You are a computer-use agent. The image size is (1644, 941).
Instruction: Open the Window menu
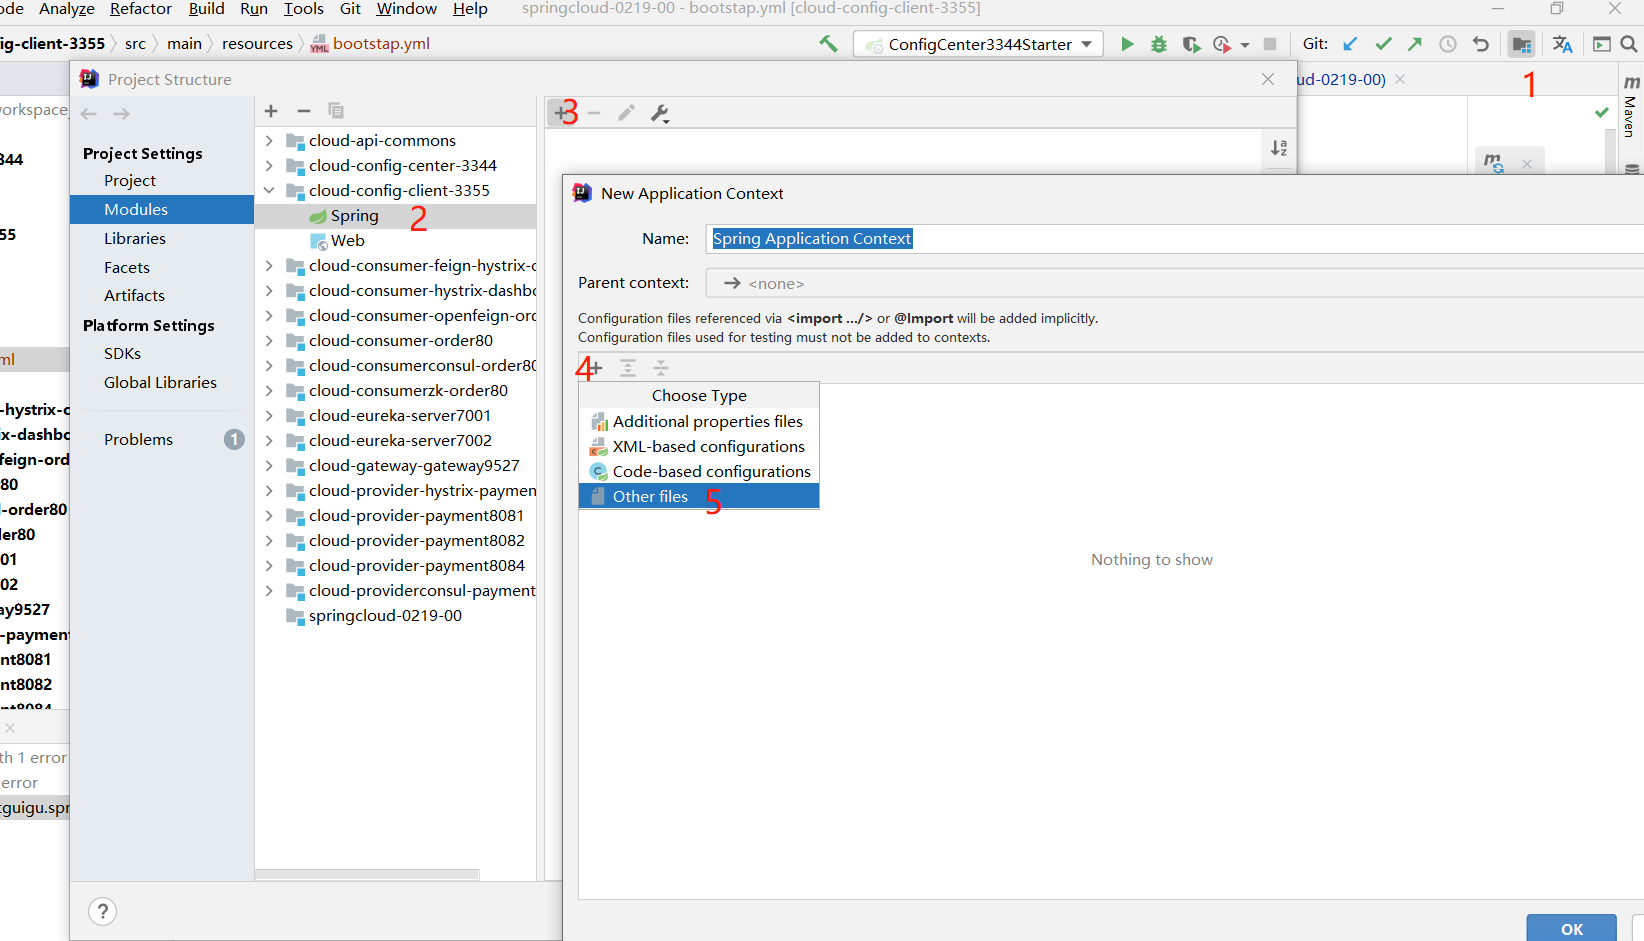click(x=406, y=9)
